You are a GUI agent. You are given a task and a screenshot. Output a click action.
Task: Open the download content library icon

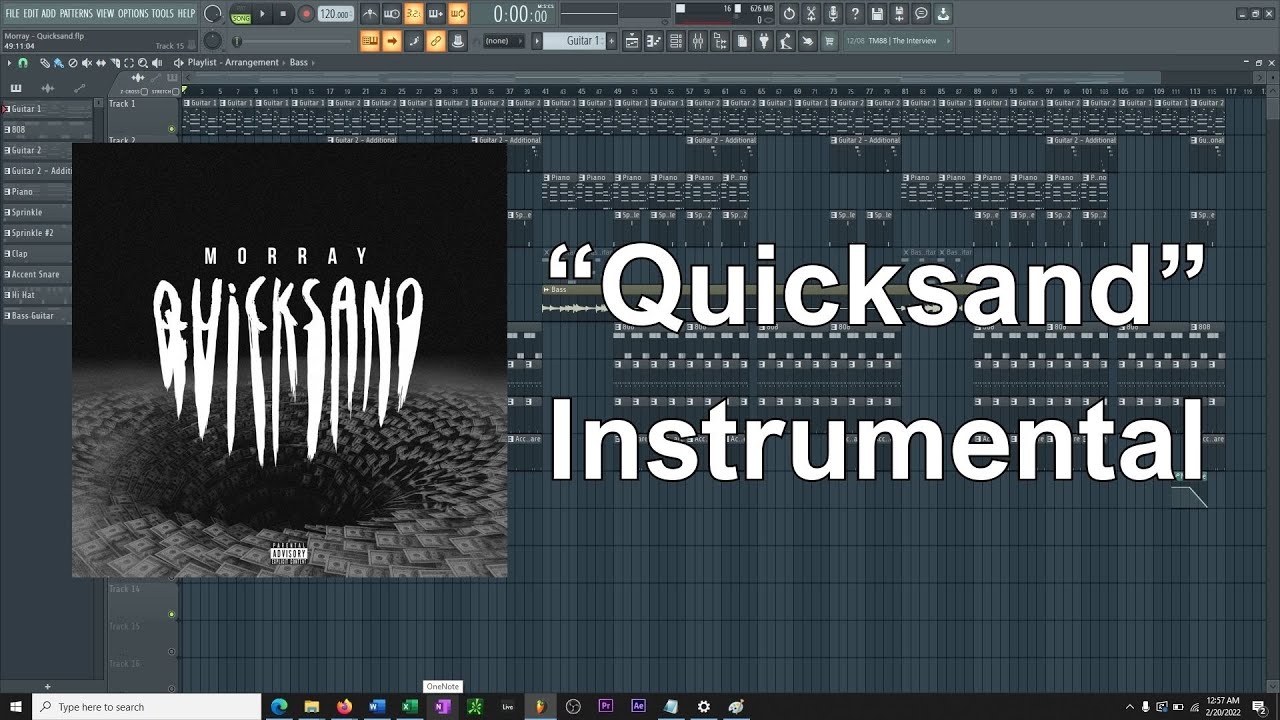click(944, 14)
